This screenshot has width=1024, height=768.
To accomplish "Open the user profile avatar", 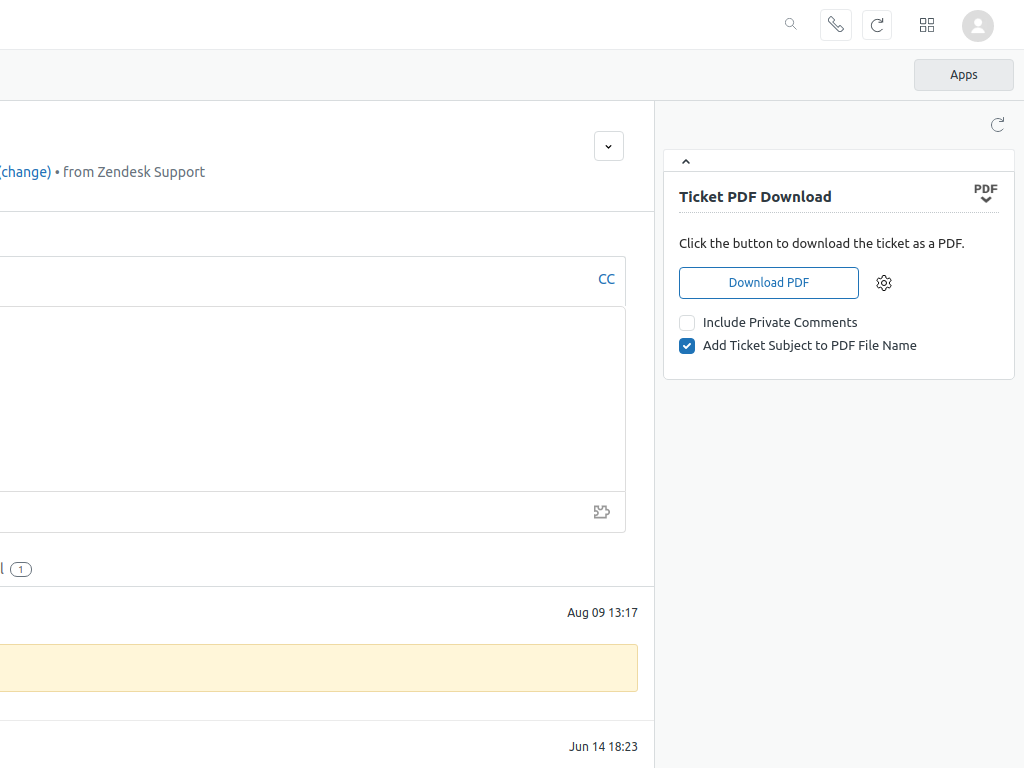I will [977, 26].
